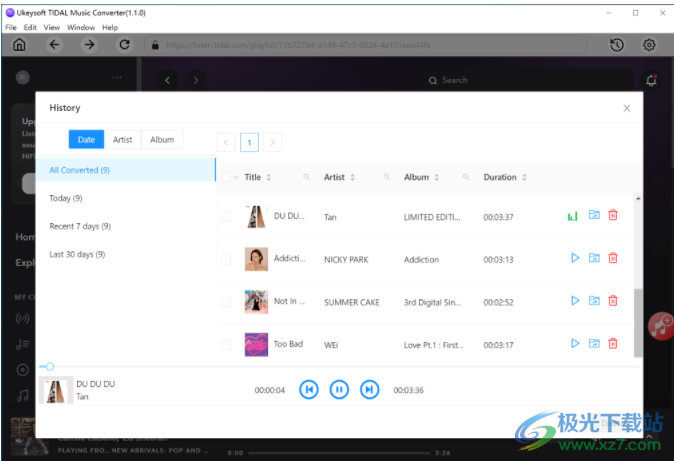This screenshot has width=674, height=461.
Task: Play the Not In track by SUMMER CAKE
Action: click(x=575, y=301)
